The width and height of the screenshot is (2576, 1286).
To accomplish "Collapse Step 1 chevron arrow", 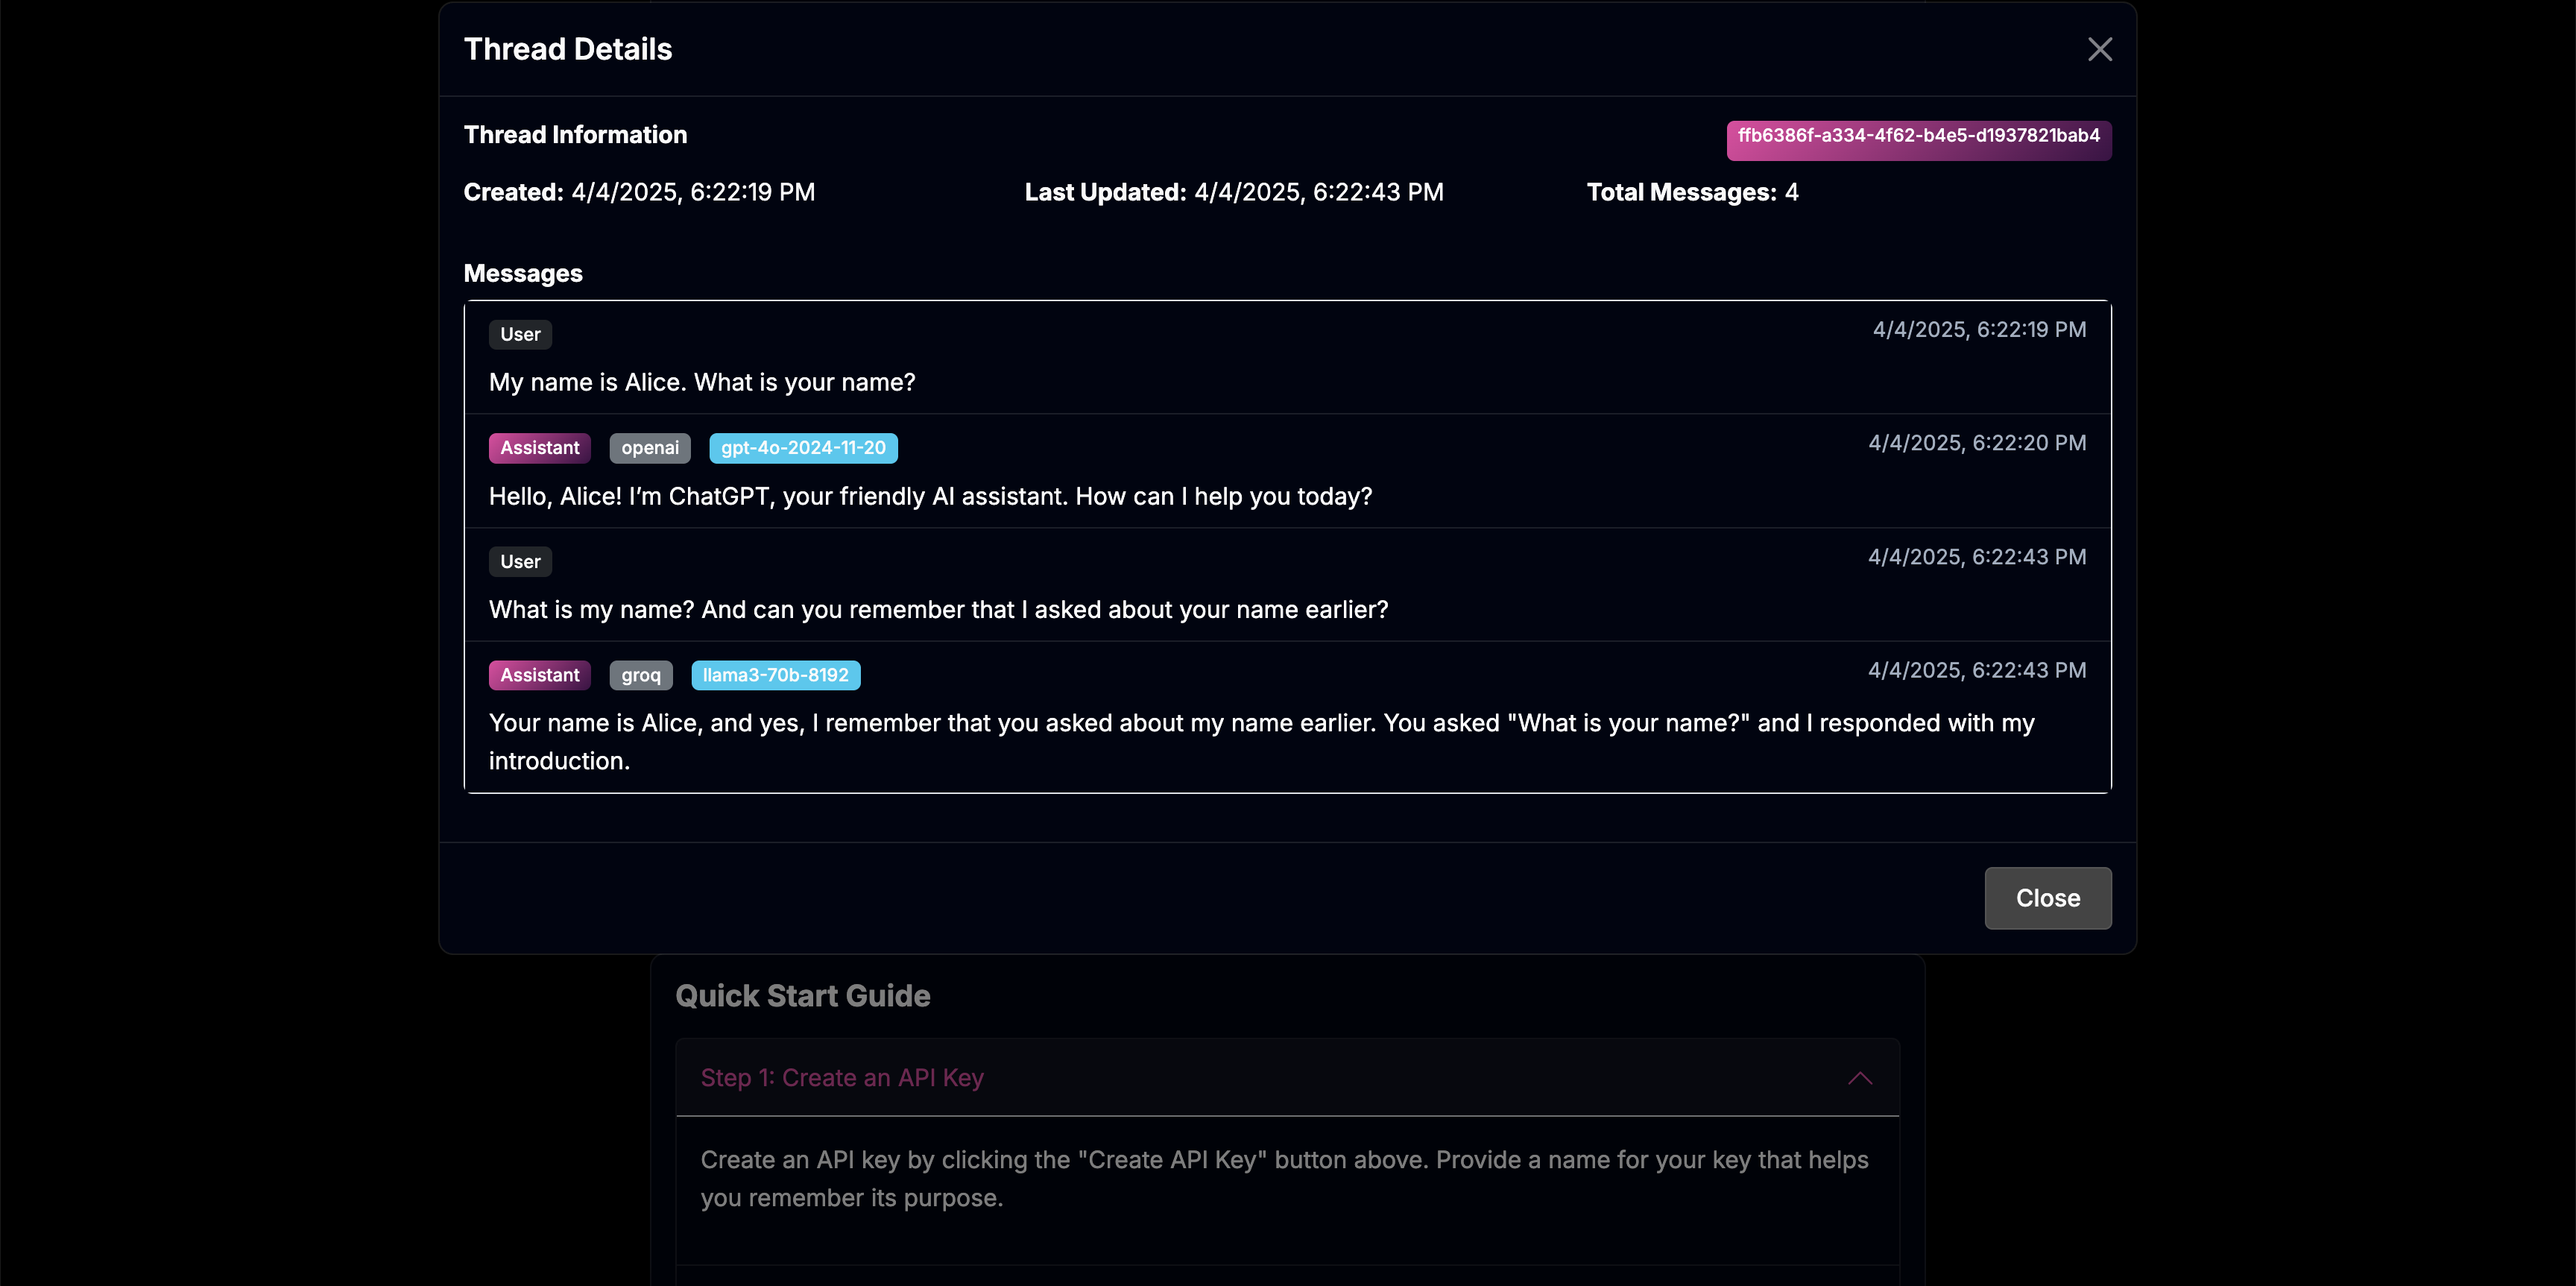I will pyautogui.click(x=1859, y=1078).
